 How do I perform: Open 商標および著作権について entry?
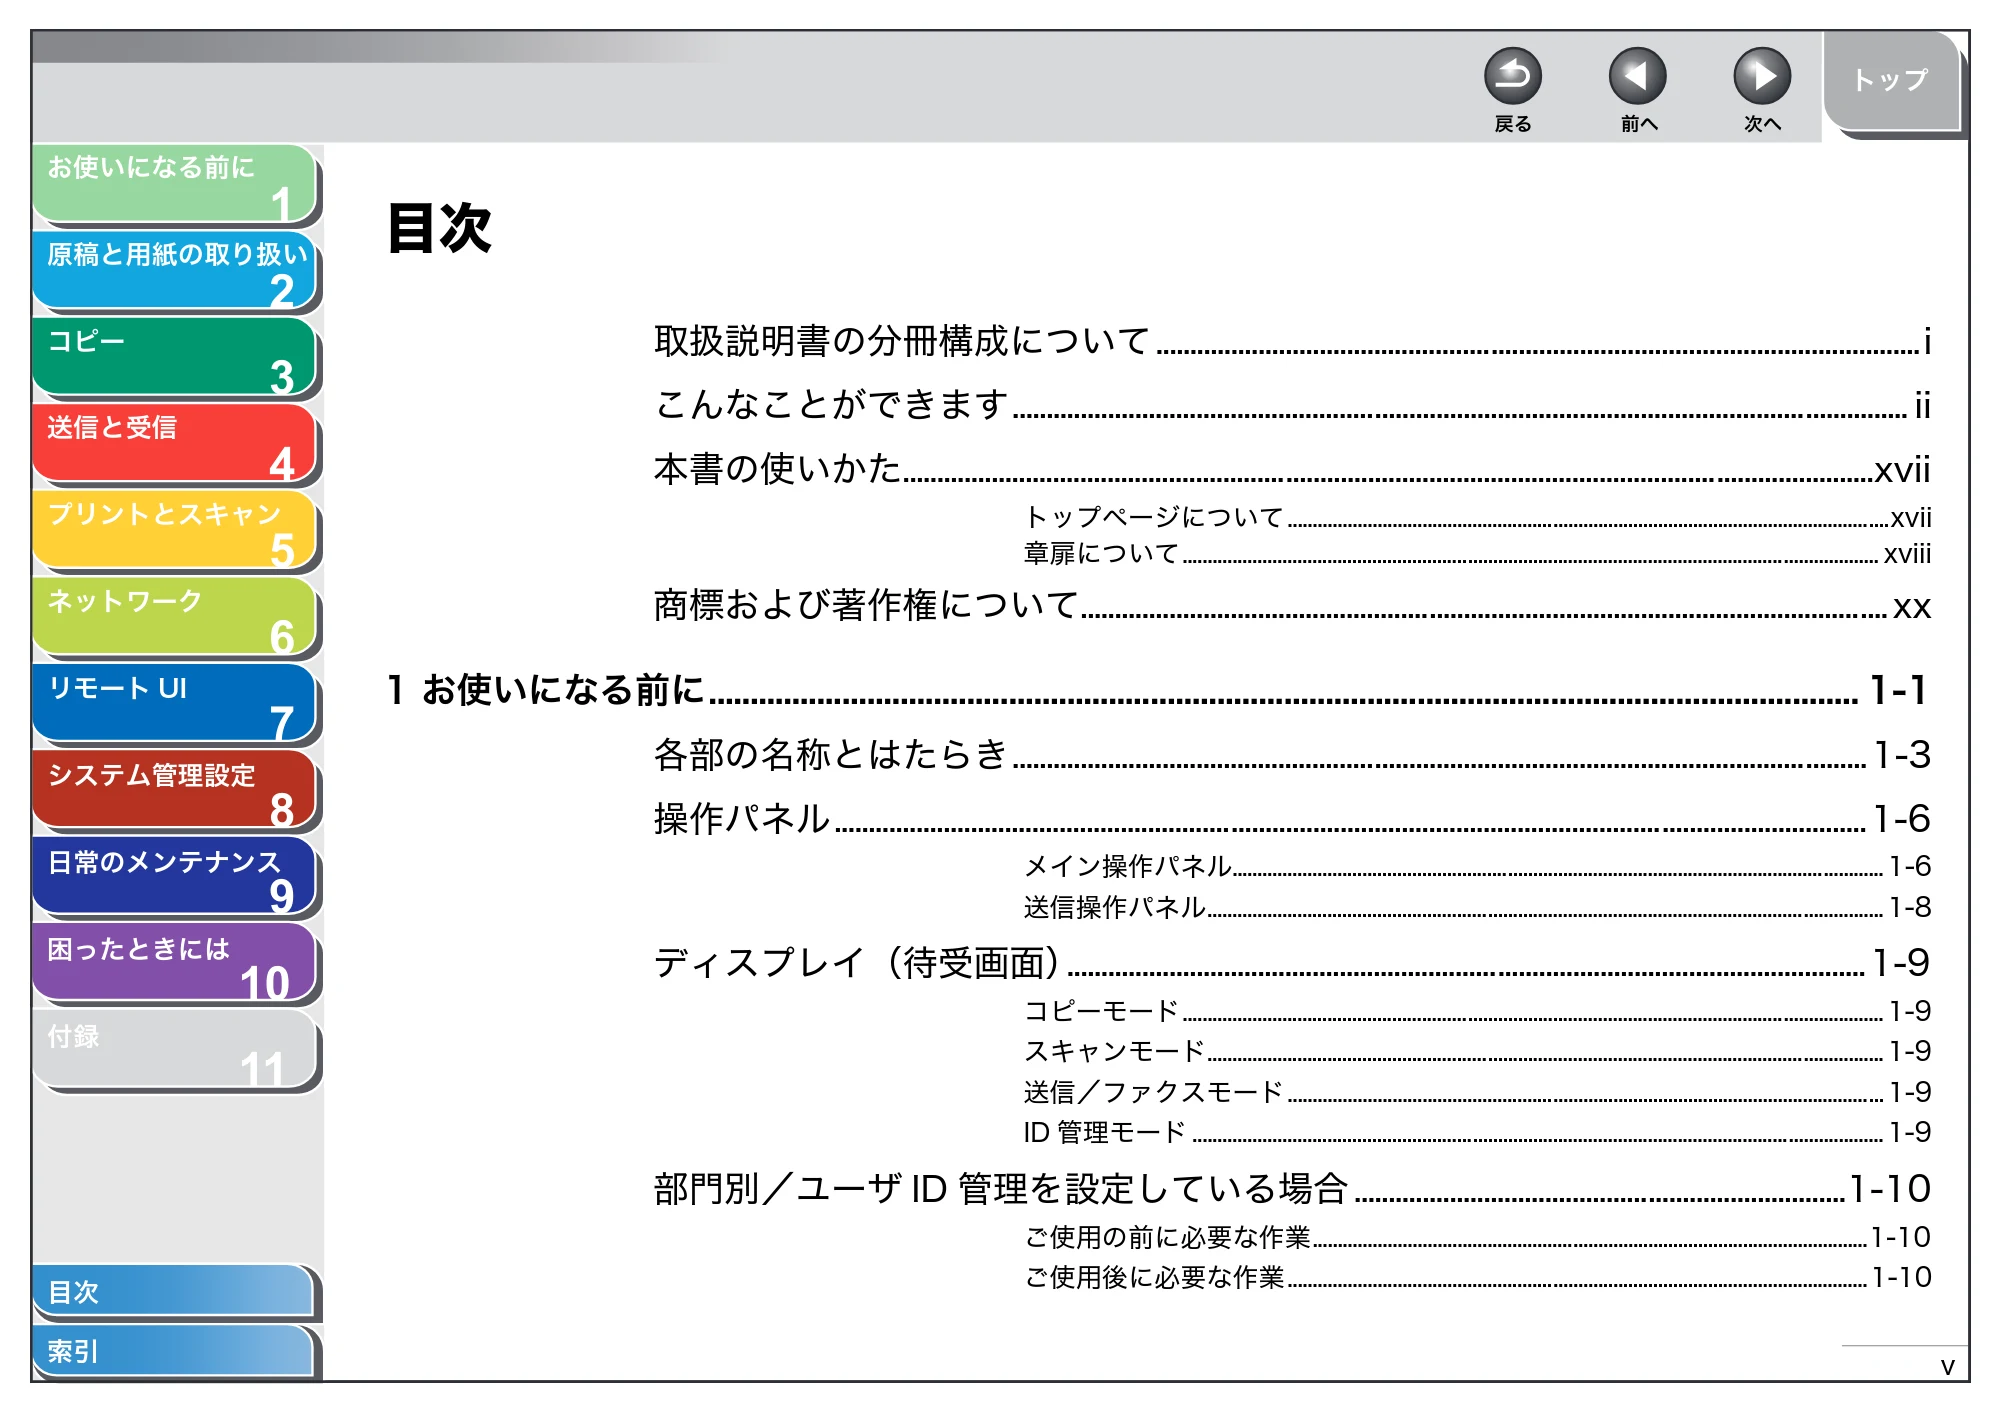(1292, 605)
